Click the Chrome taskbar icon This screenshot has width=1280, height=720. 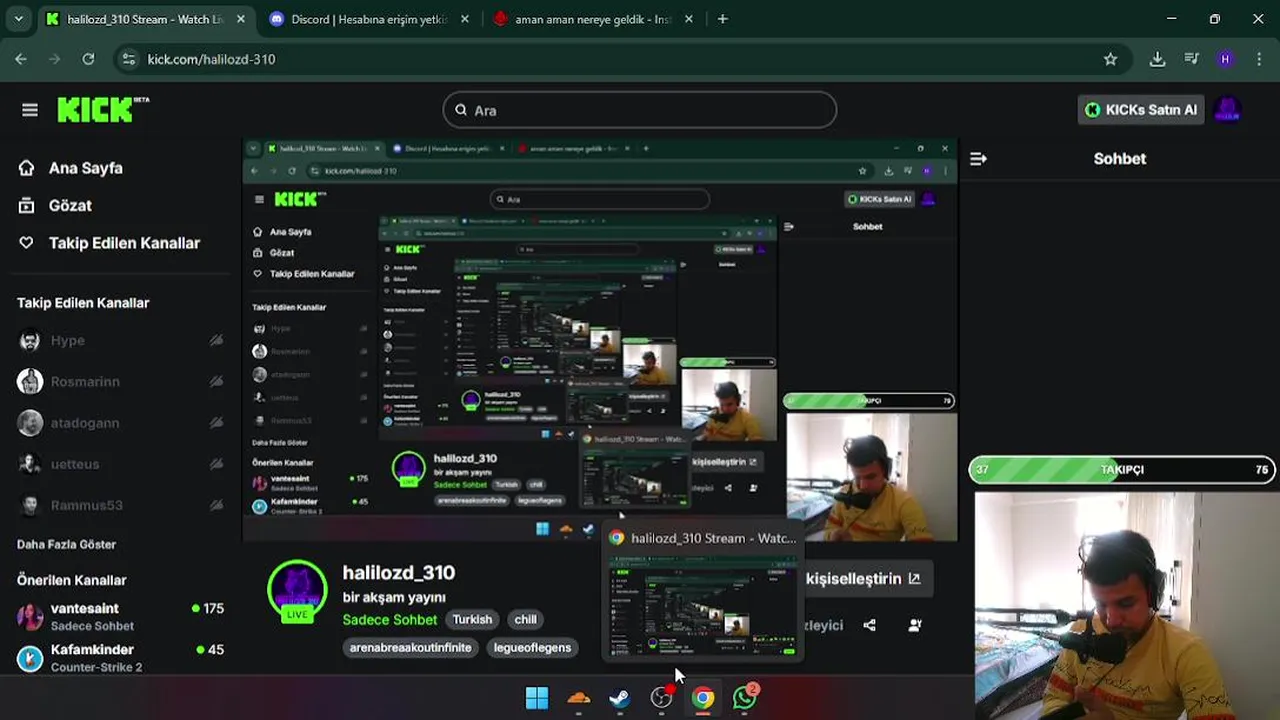(703, 698)
